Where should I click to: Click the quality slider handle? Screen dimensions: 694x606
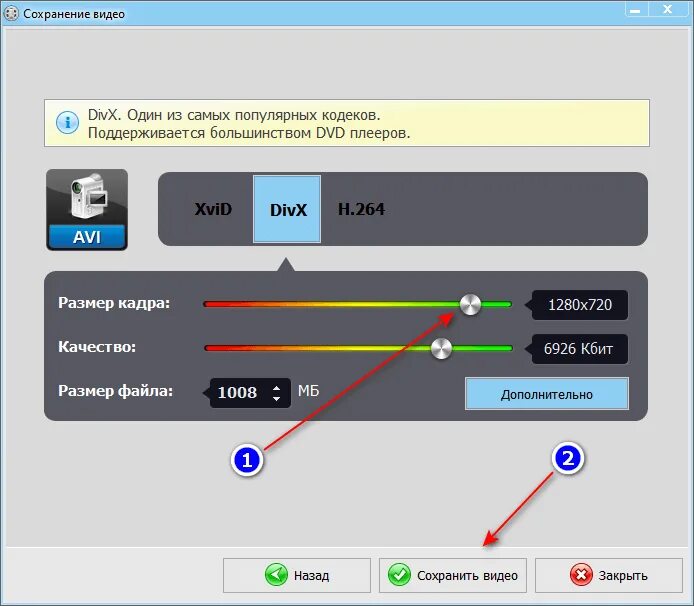point(441,348)
